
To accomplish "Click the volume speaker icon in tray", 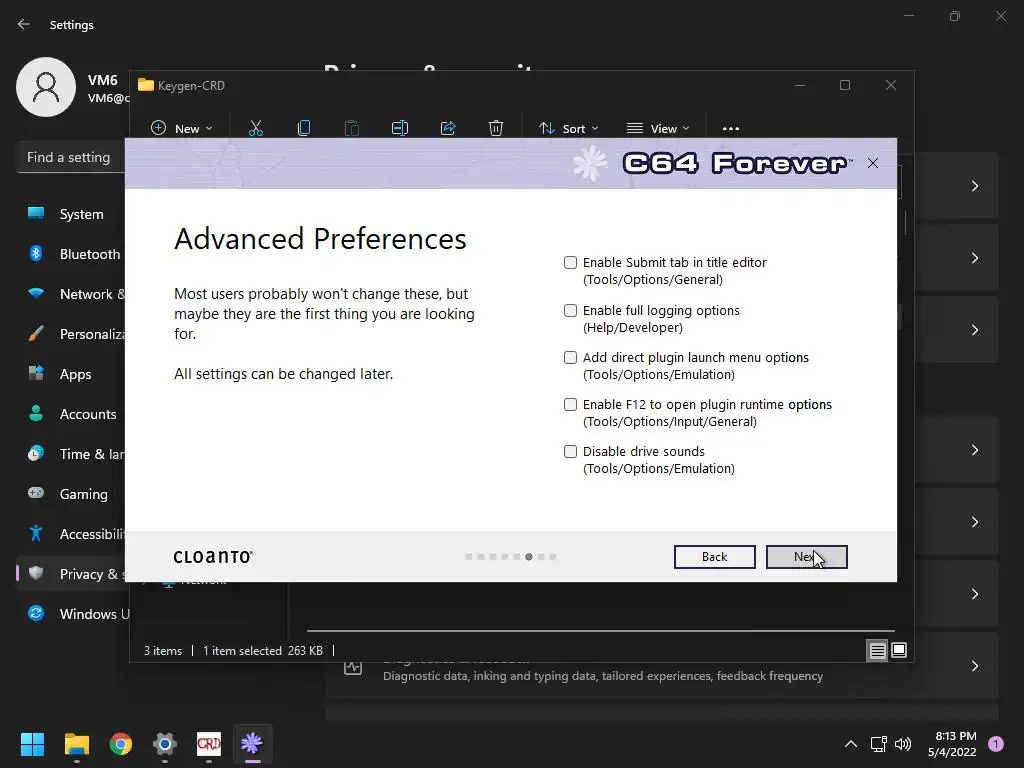I will (x=903, y=744).
